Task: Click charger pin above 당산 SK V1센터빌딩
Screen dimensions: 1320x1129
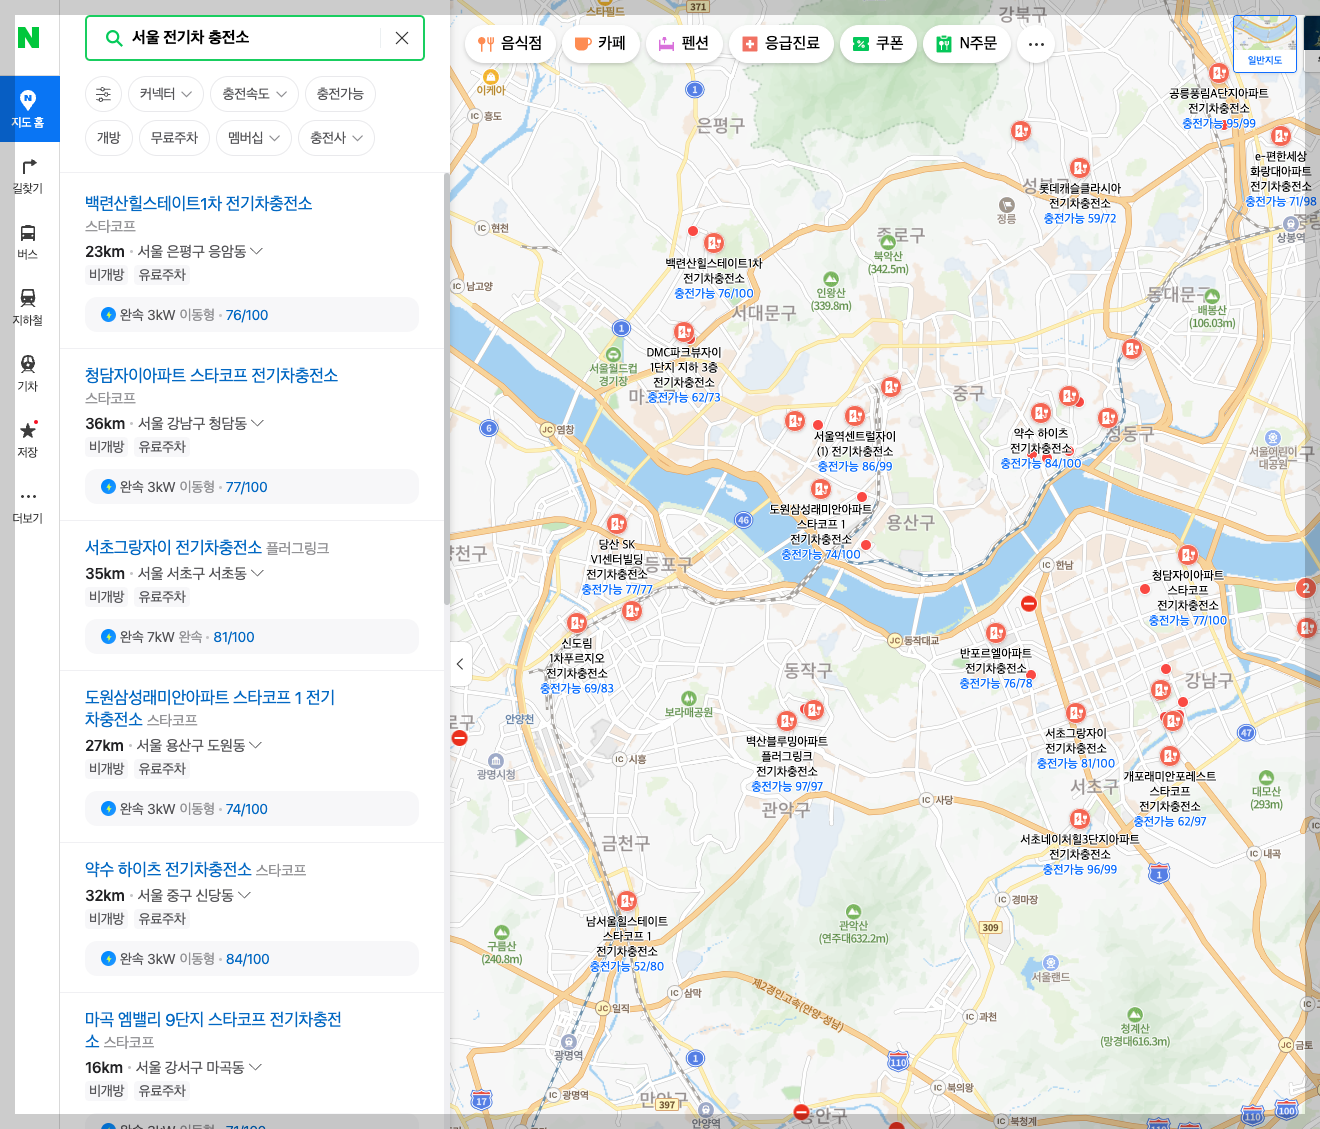Action: pos(617,524)
